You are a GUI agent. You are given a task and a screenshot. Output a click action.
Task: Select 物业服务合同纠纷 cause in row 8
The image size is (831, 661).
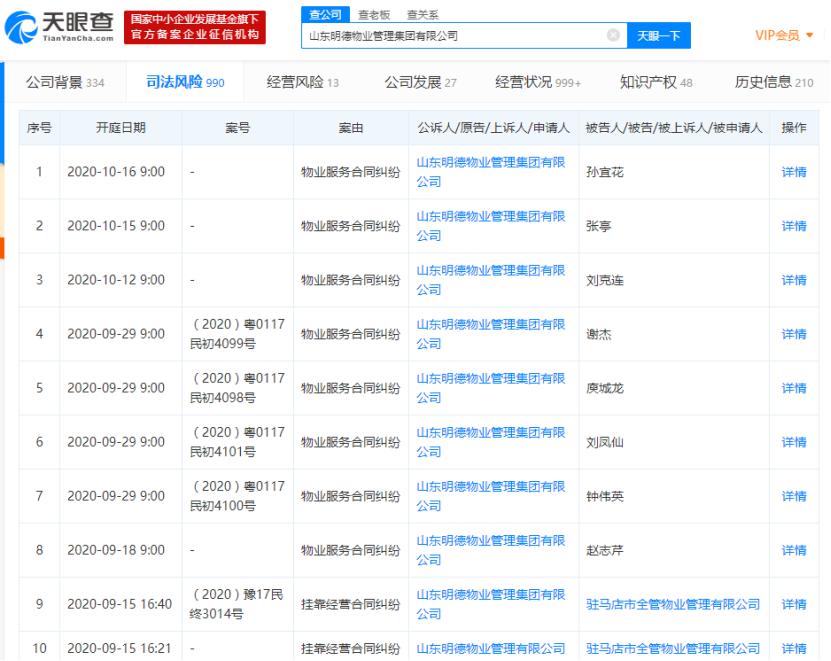(351, 551)
